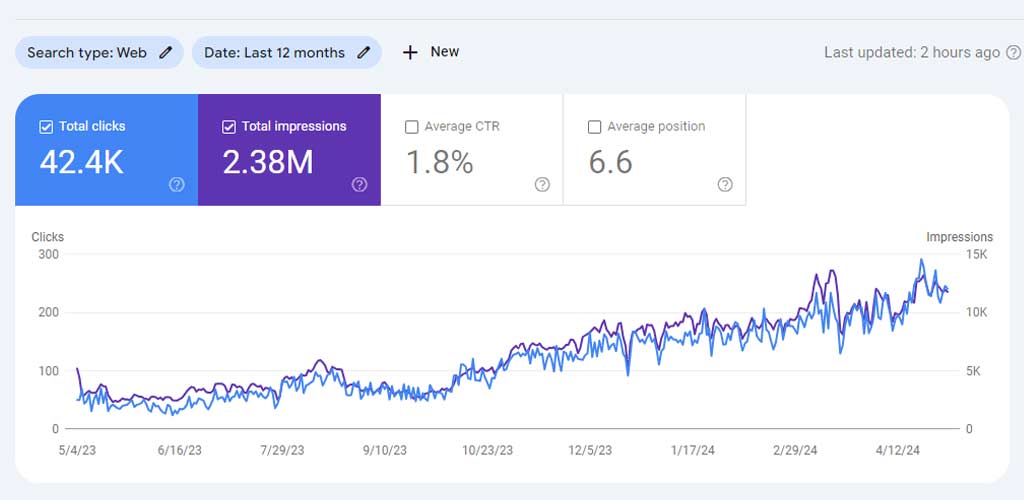Open the Search type: Web filter chip
This screenshot has height=500, width=1024.
point(99,53)
